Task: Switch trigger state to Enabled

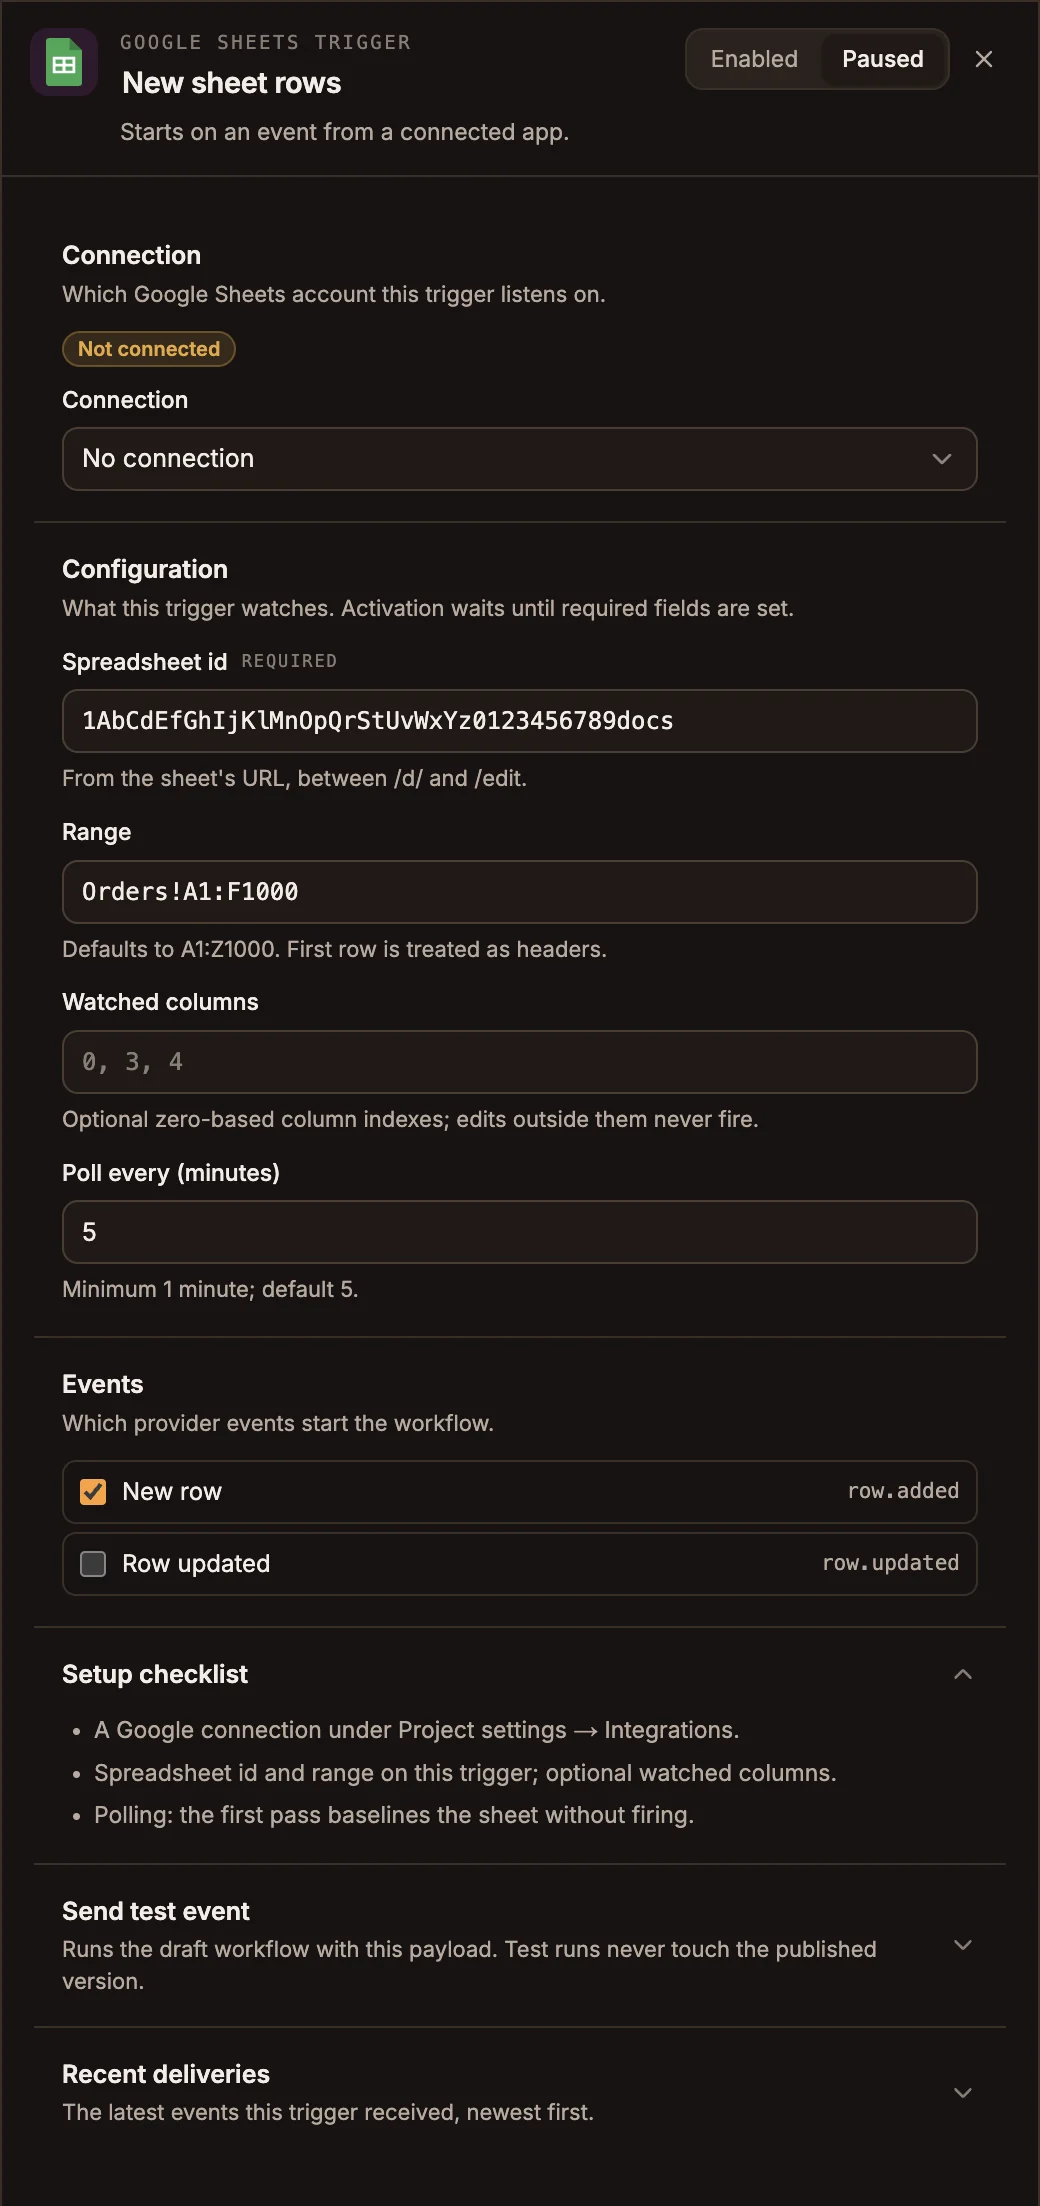Action: pyautogui.click(x=754, y=59)
